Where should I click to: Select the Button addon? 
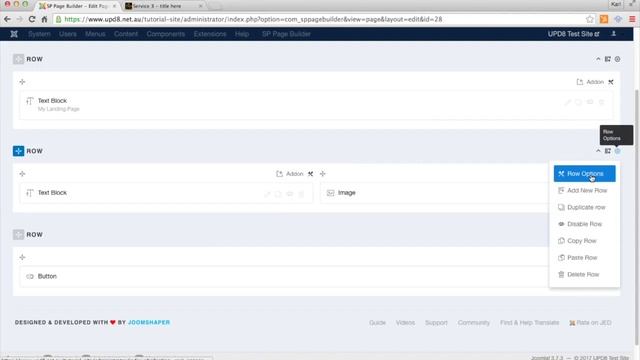tap(284, 276)
